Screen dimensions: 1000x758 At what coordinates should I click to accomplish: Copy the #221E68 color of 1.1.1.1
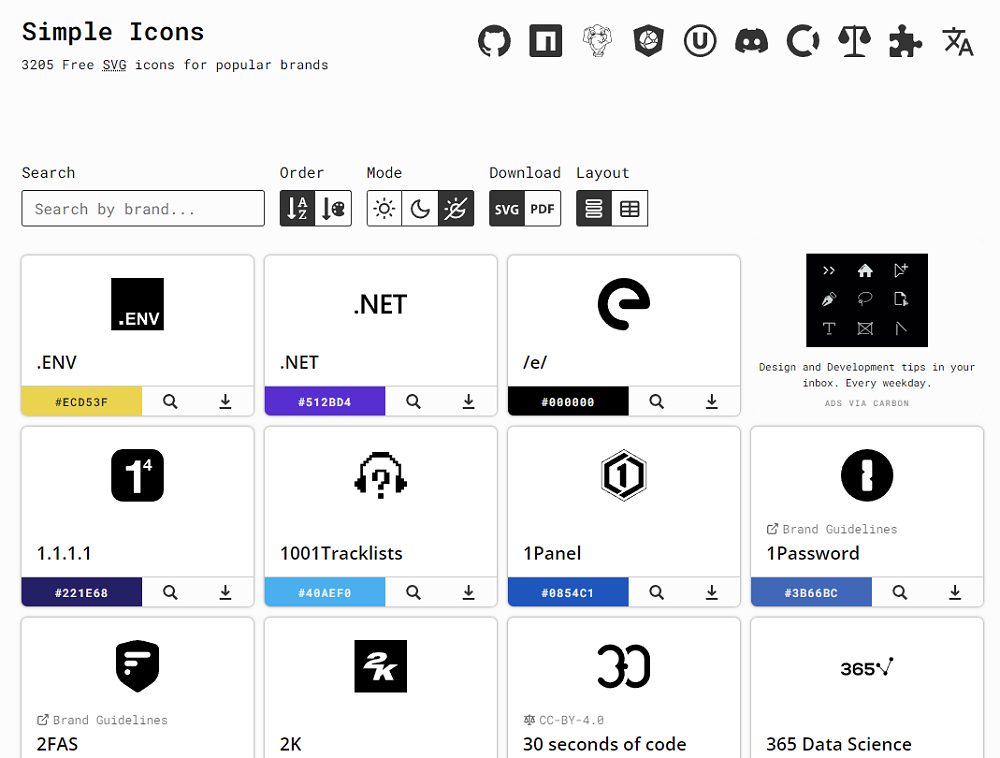pyautogui.click(x=82, y=592)
